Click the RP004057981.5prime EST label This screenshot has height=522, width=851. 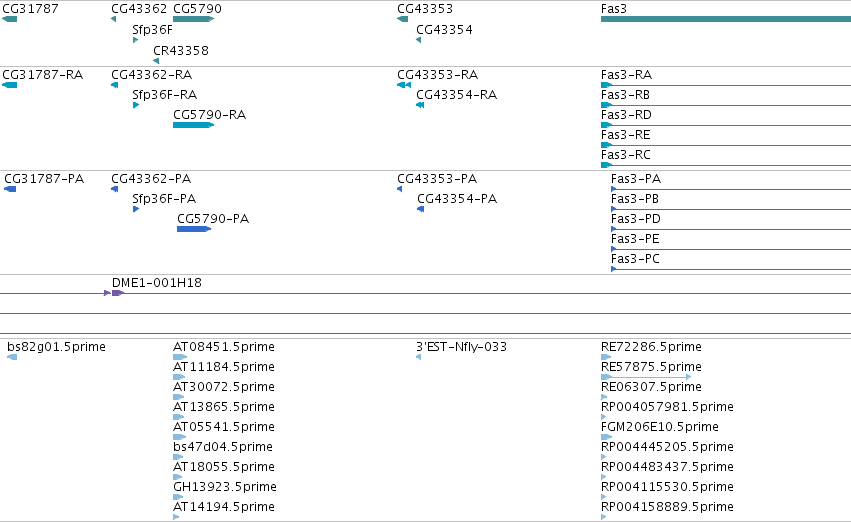click(667, 407)
